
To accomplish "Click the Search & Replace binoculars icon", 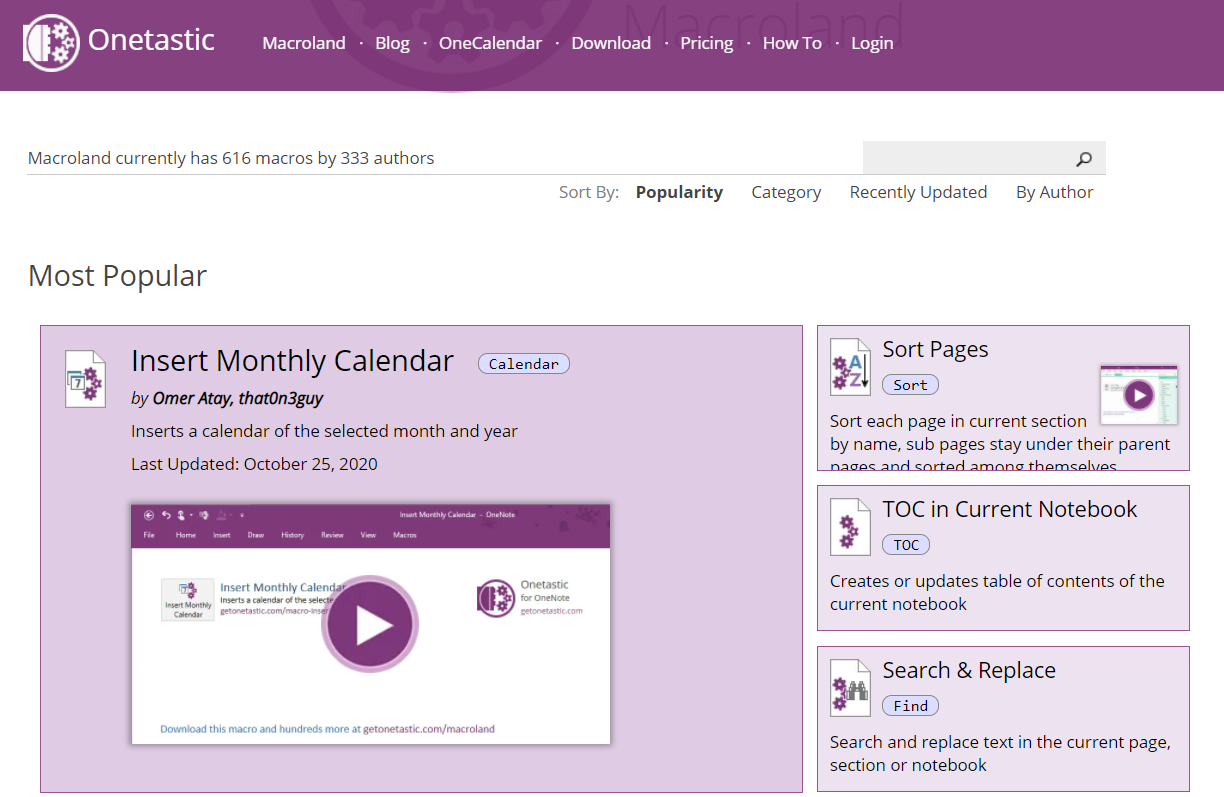I will coord(851,688).
